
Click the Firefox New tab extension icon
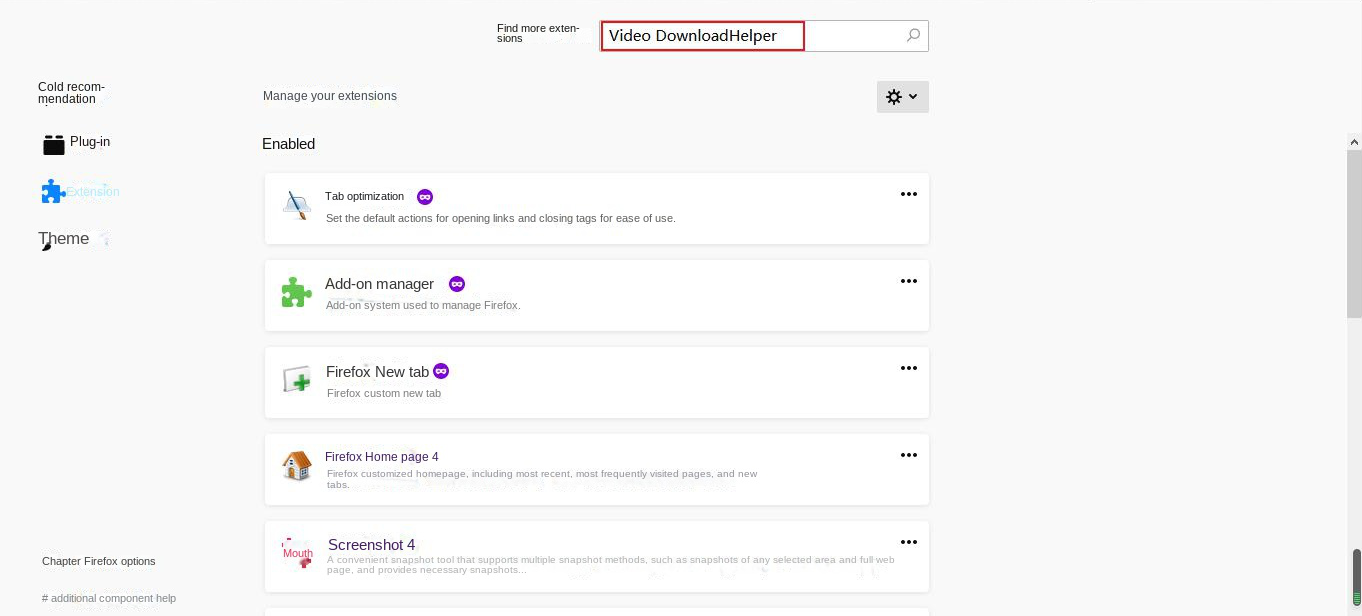[297, 380]
